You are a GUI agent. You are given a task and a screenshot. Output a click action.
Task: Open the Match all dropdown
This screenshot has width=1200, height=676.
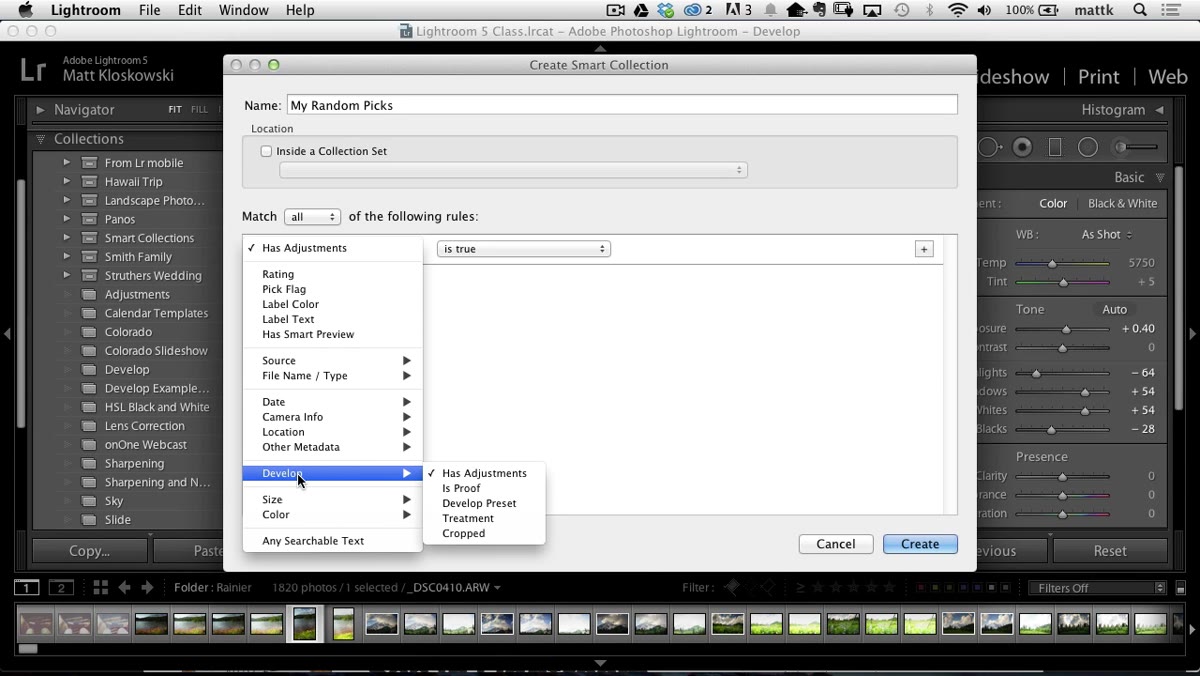312,217
